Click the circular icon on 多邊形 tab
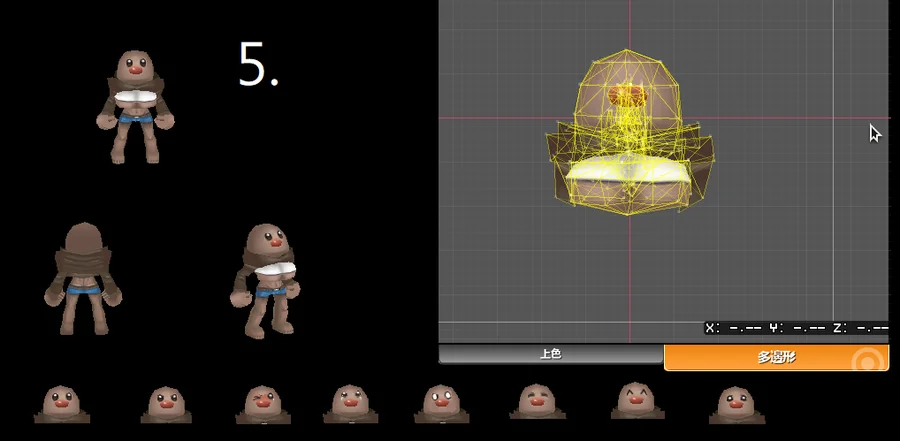Image resolution: width=900 pixels, height=441 pixels. tap(868, 358)
